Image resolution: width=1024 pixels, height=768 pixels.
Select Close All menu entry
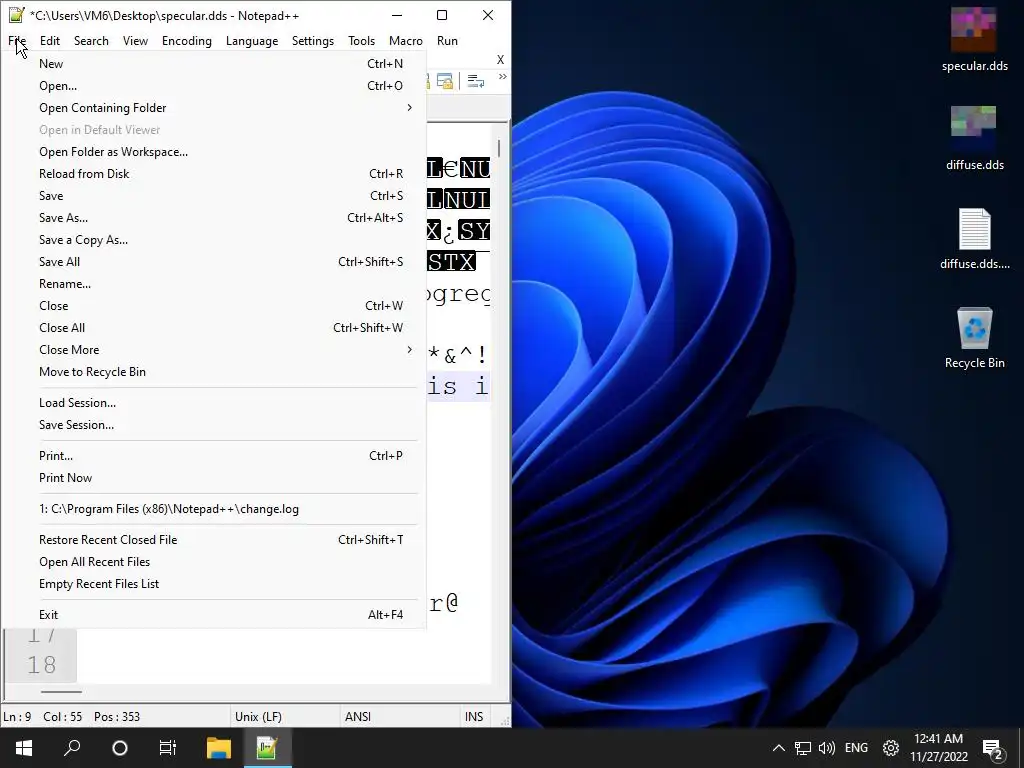click(x=213, y=328)
